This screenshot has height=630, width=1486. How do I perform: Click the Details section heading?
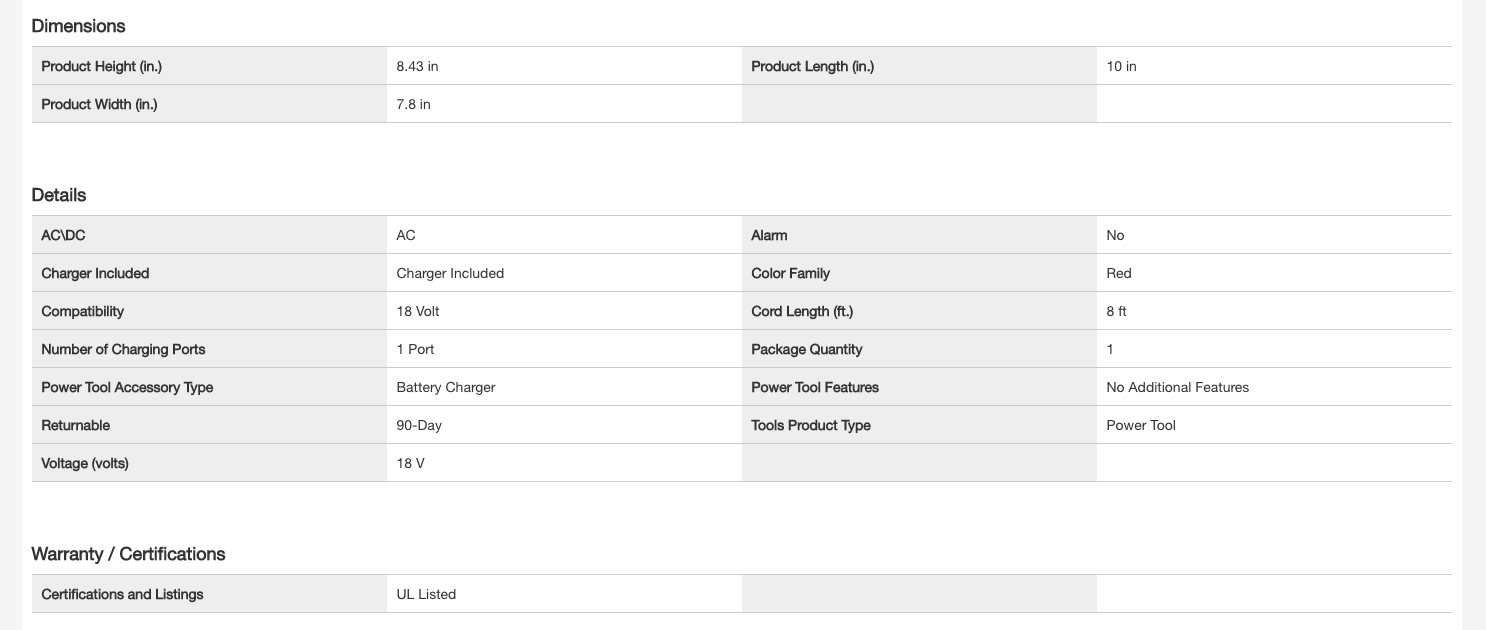click(x=59, y=195)
